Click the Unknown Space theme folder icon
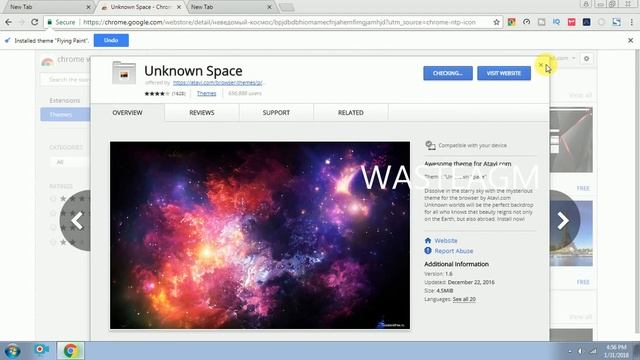Screen dimensions: 640x360 pyautogui.click(x=124, y=73)
